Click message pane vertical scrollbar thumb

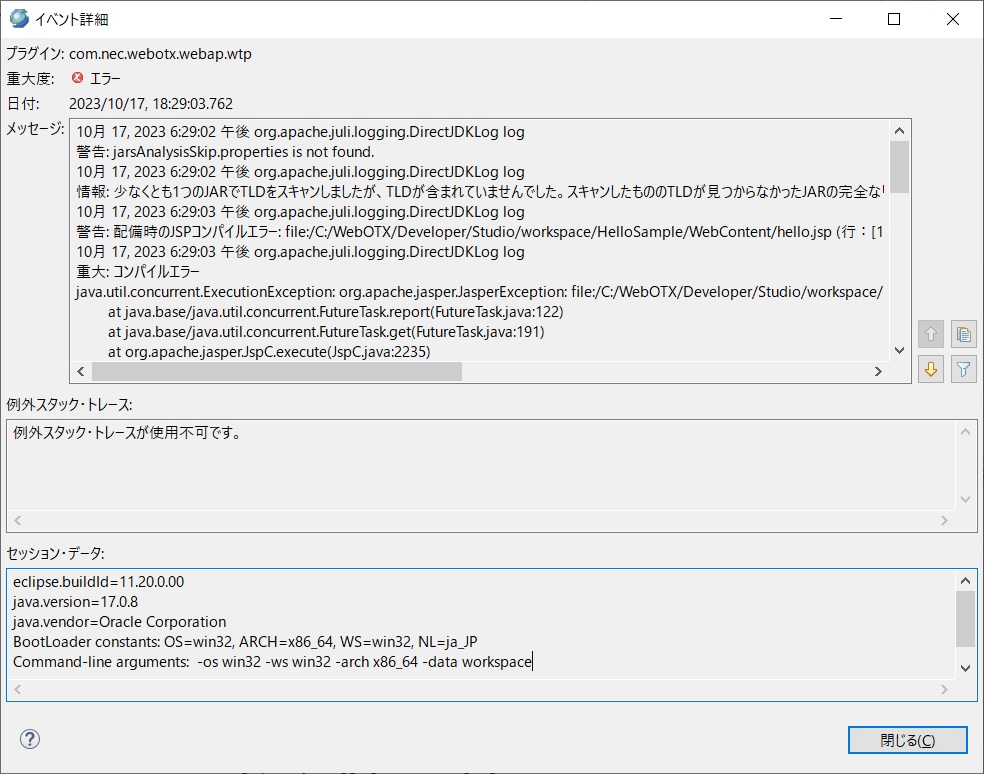899,166
